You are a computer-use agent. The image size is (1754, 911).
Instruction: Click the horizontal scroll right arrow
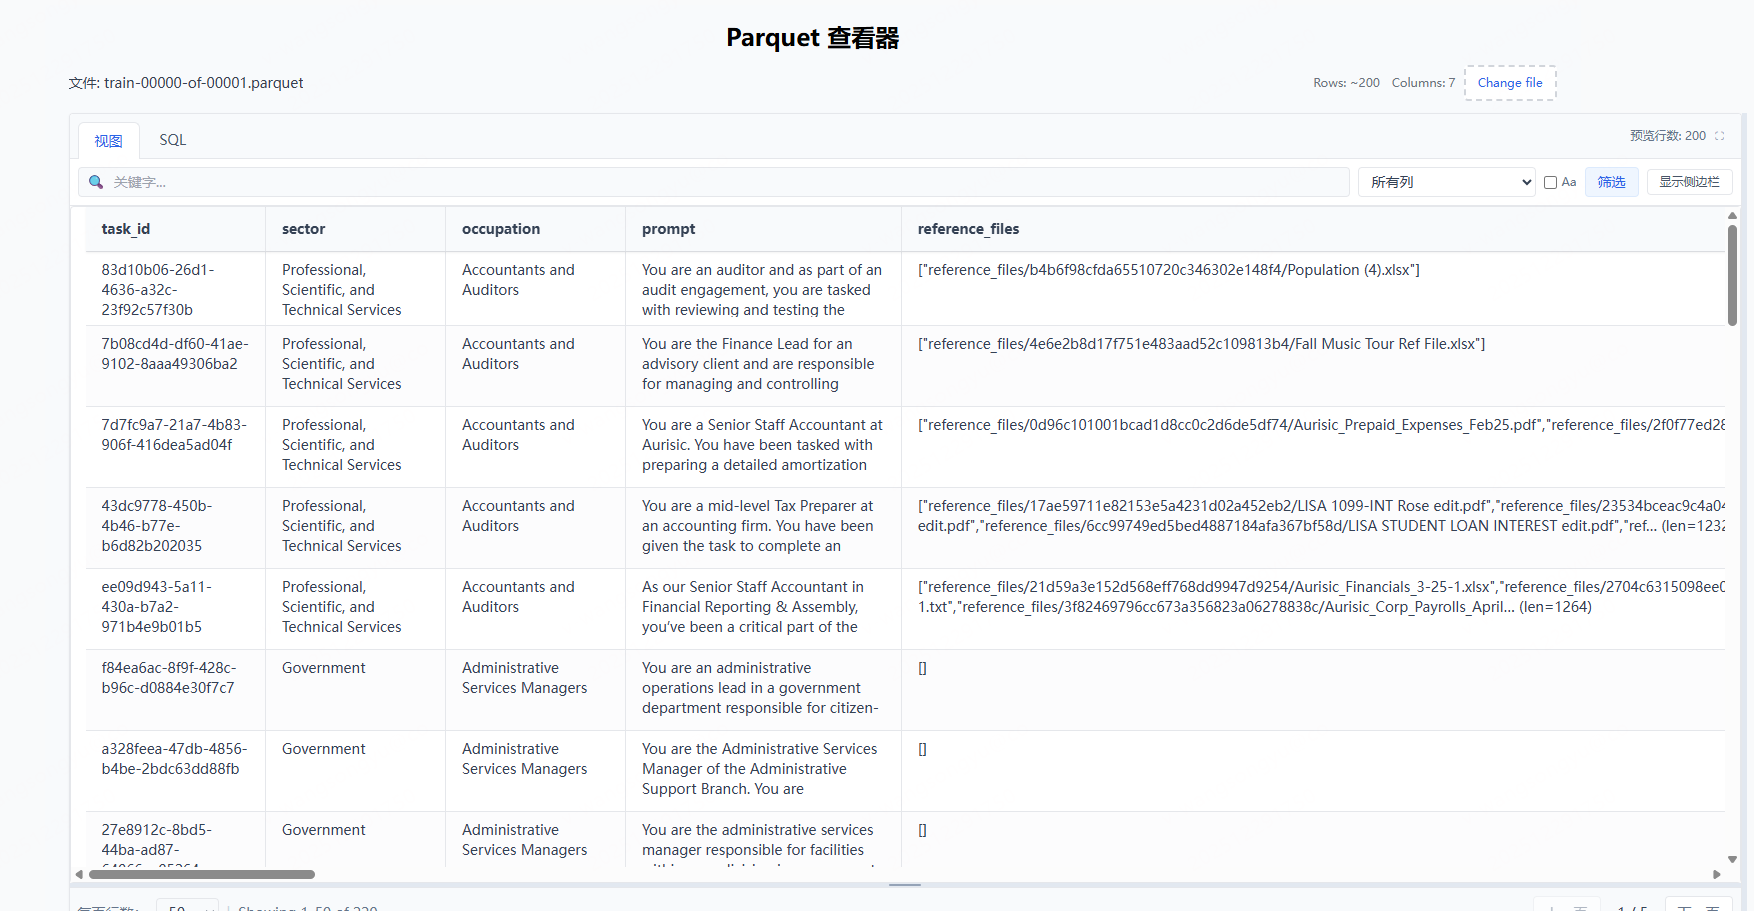1717,874
